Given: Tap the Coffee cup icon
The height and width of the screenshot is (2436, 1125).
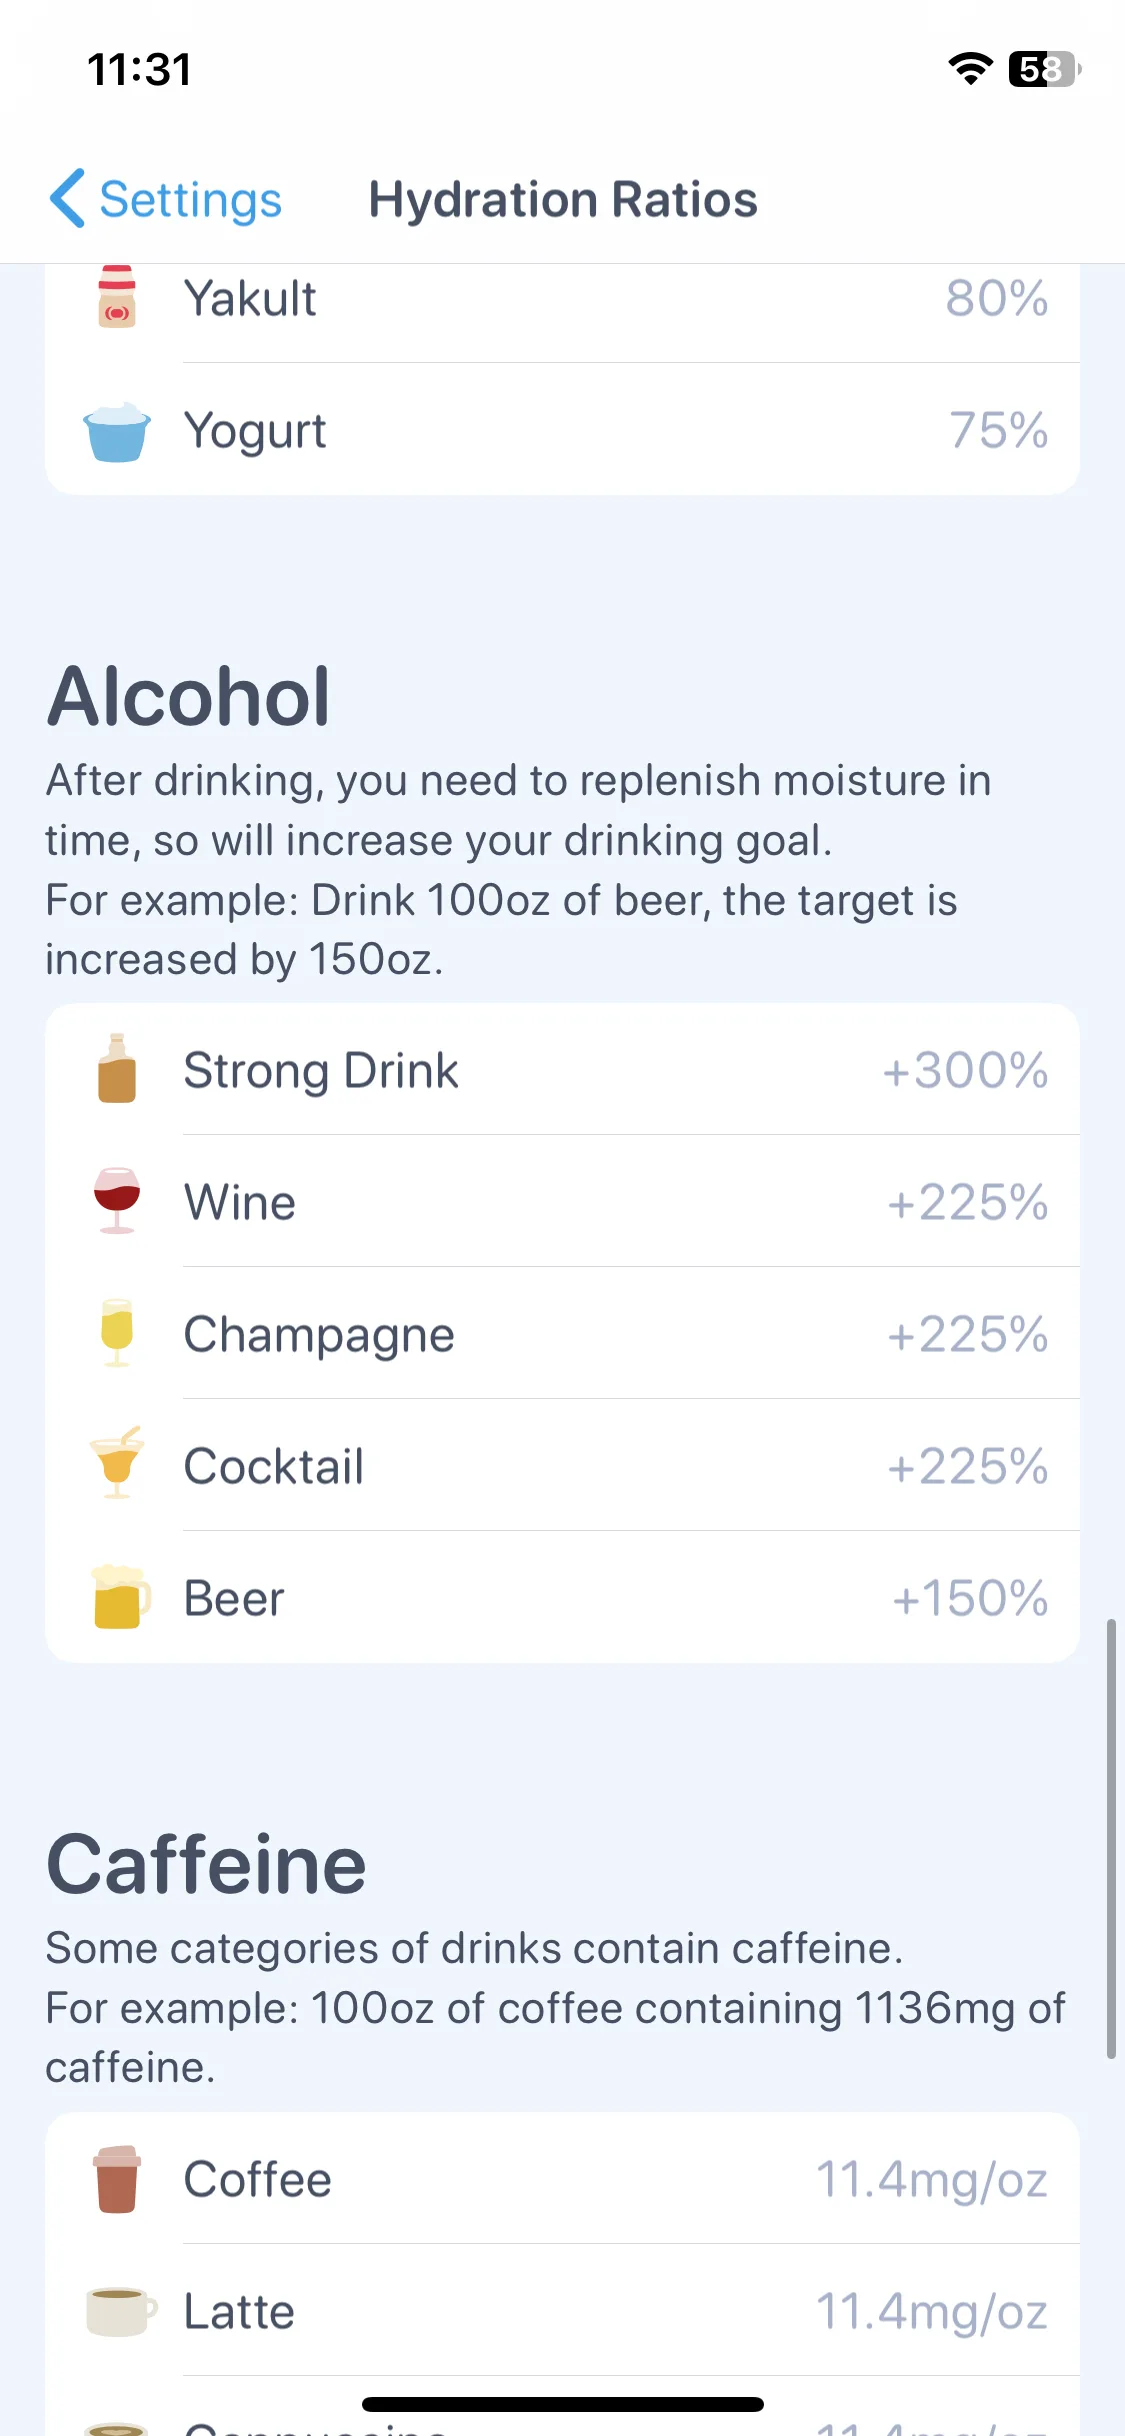Looking at the screenshot, I should click(x=117, y=2179).
